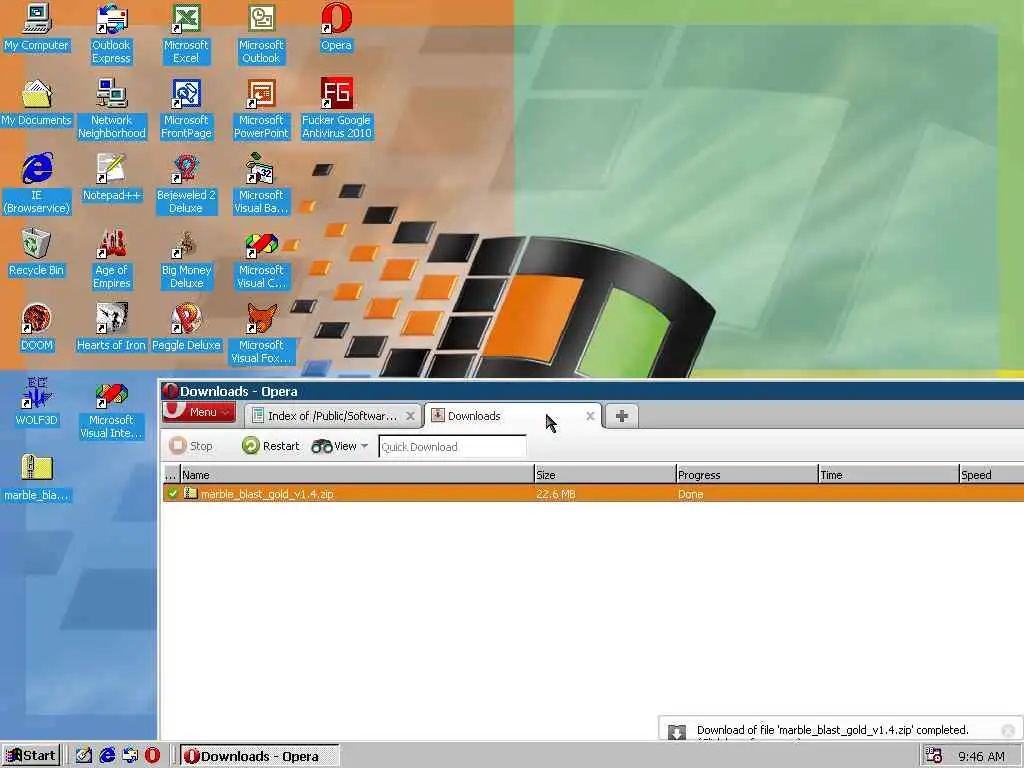Focus the Quick Download field
The image size is (1024, 768).
pyautogui.click(x=453, y=447)
